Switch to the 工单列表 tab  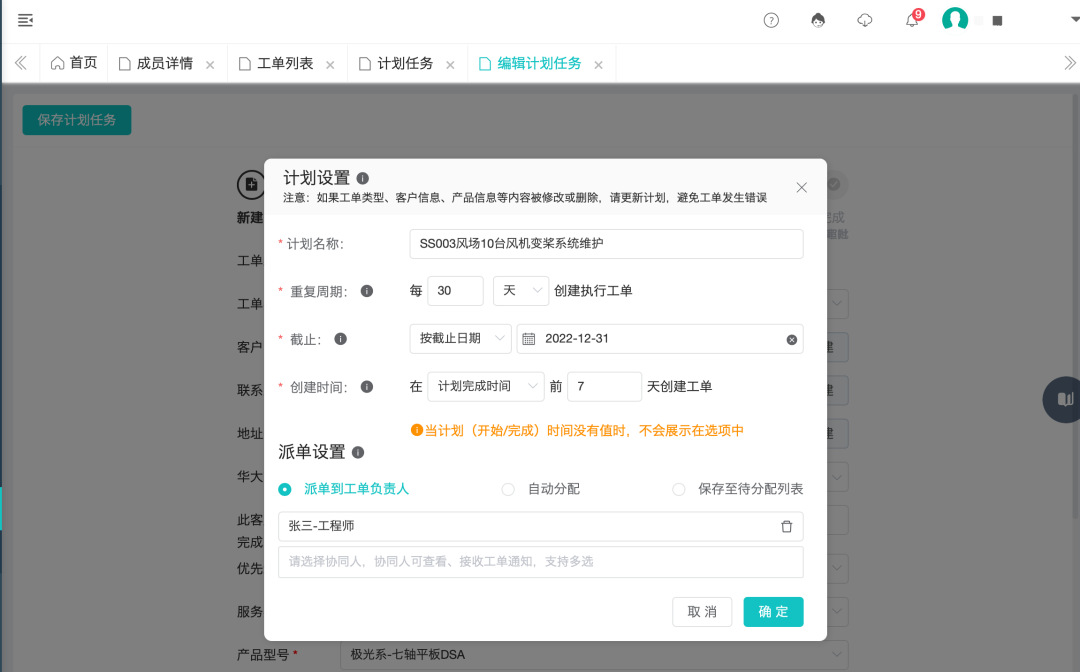tap(285, 63)
